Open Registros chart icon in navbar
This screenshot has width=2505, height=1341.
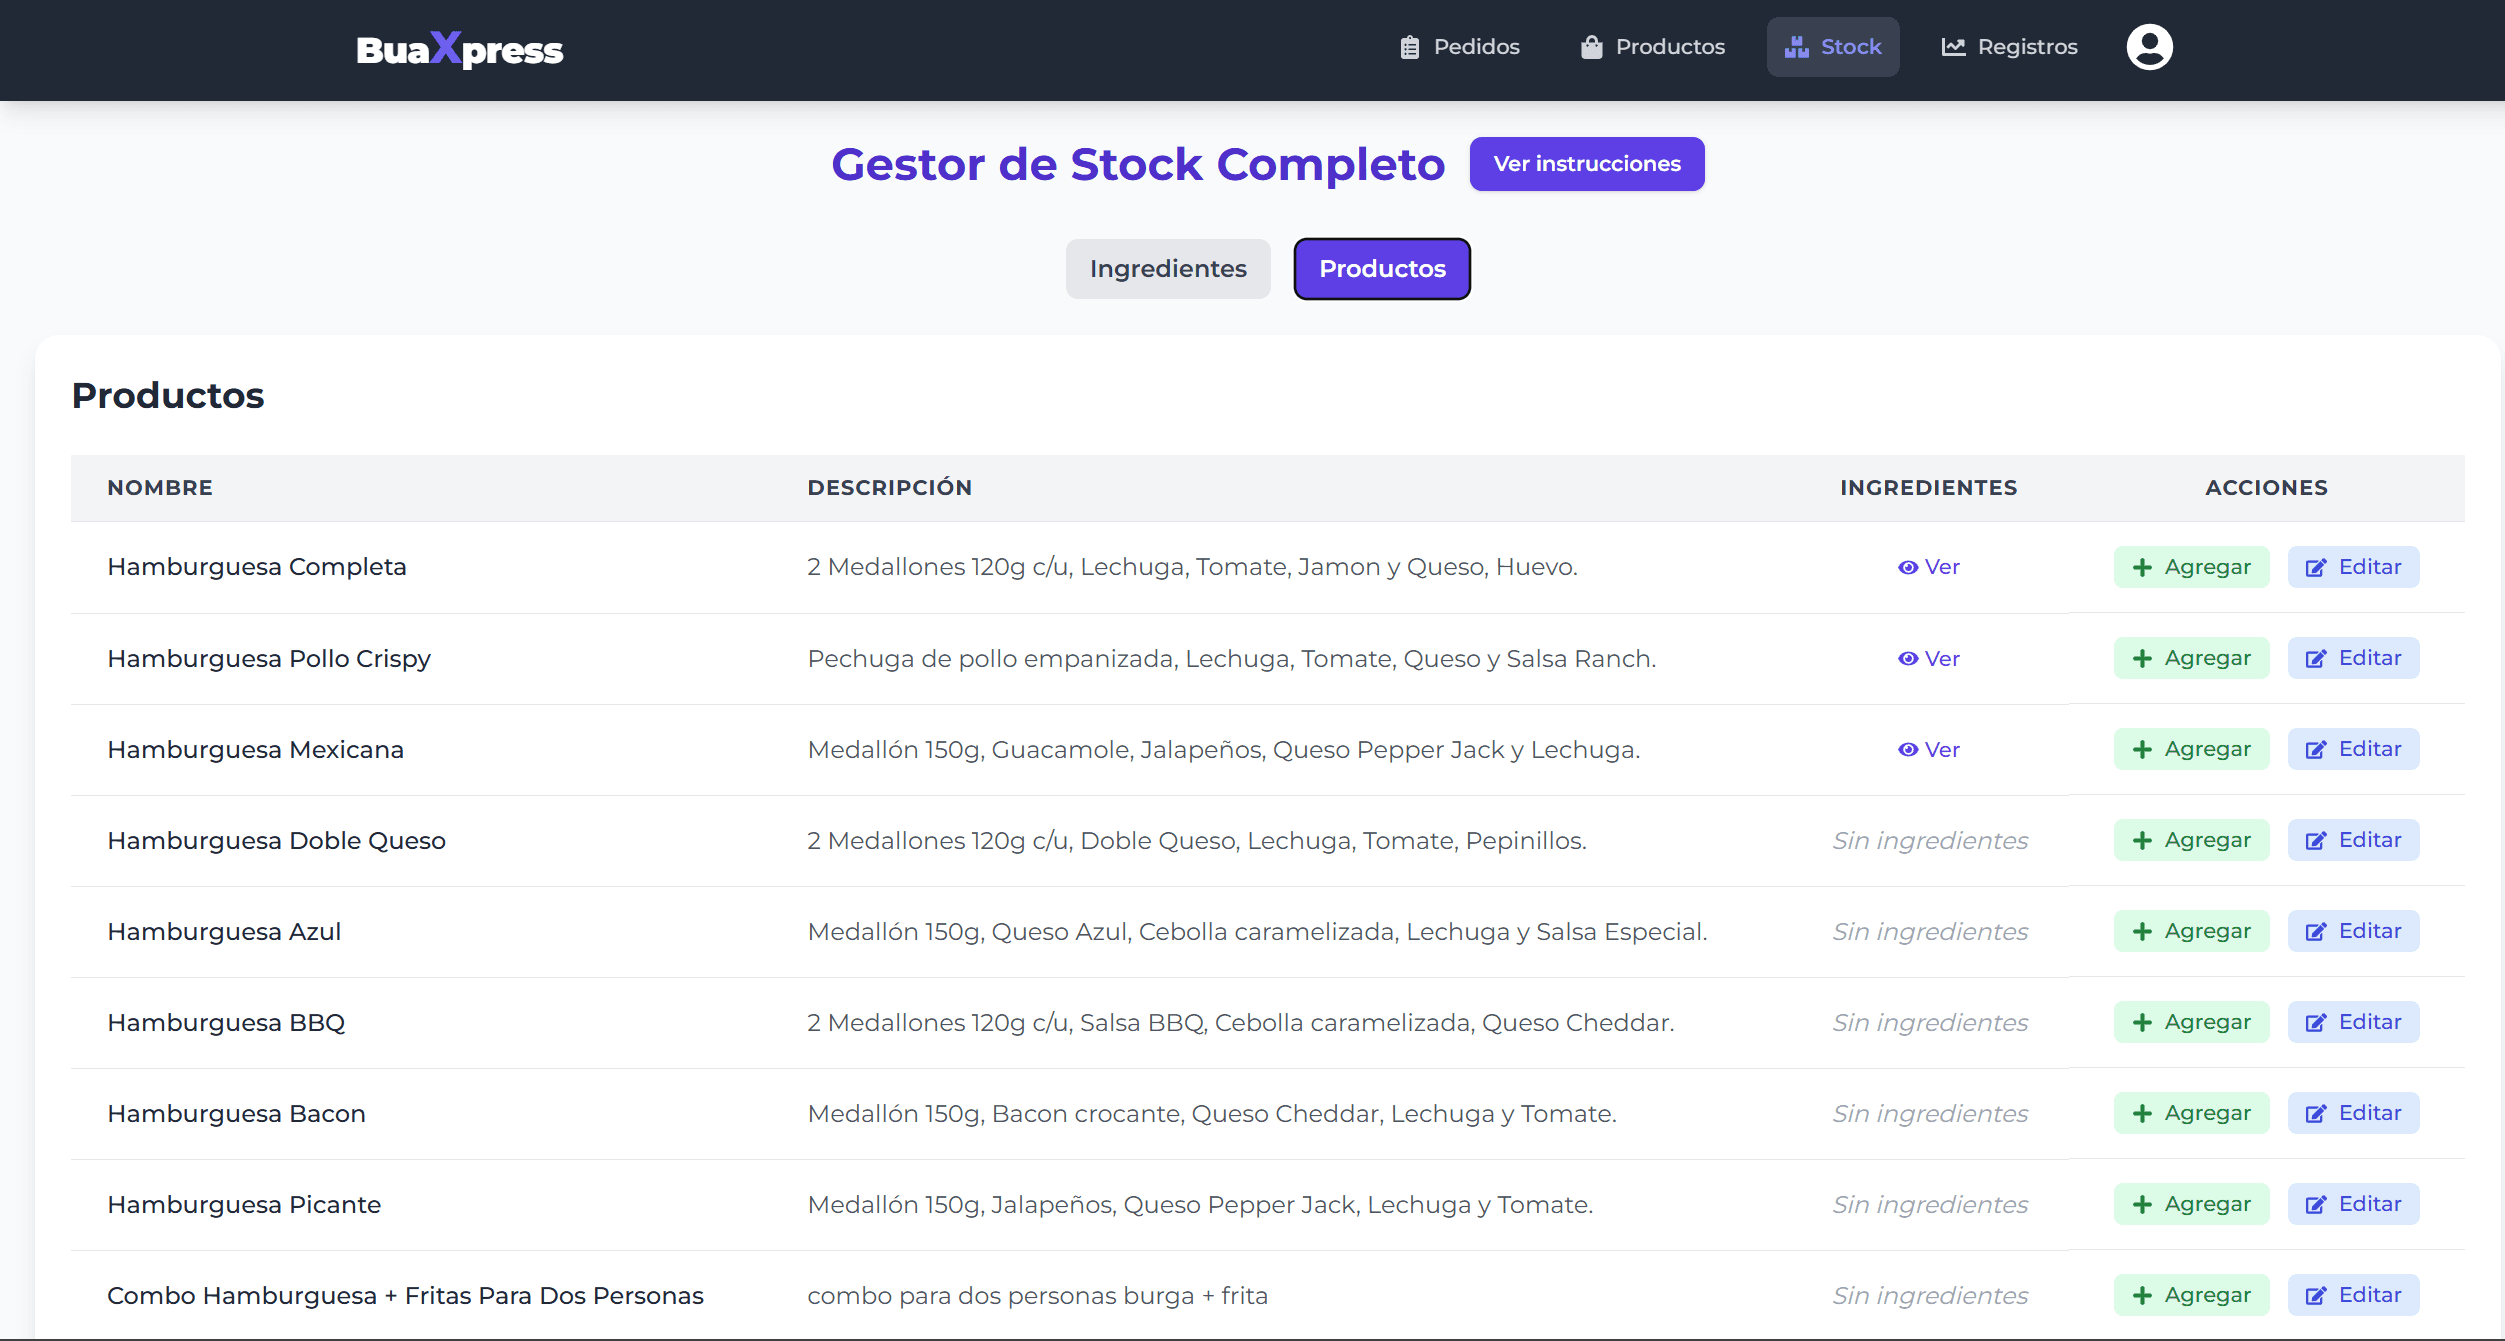(x=1953, y=47)
